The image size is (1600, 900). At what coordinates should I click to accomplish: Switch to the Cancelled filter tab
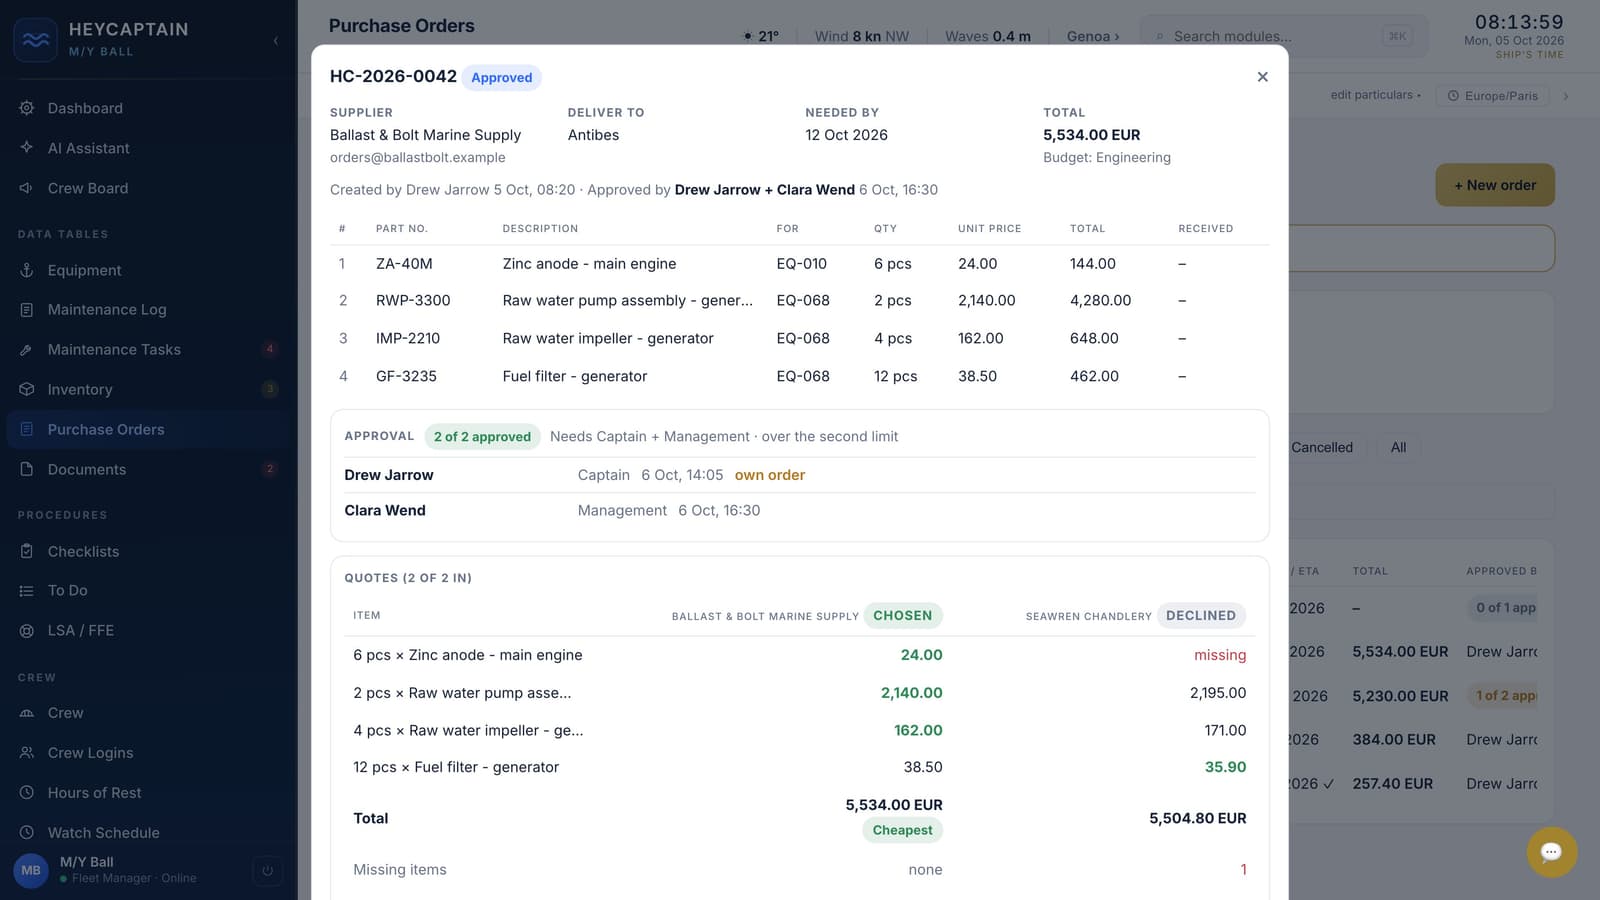[1322, 447]
